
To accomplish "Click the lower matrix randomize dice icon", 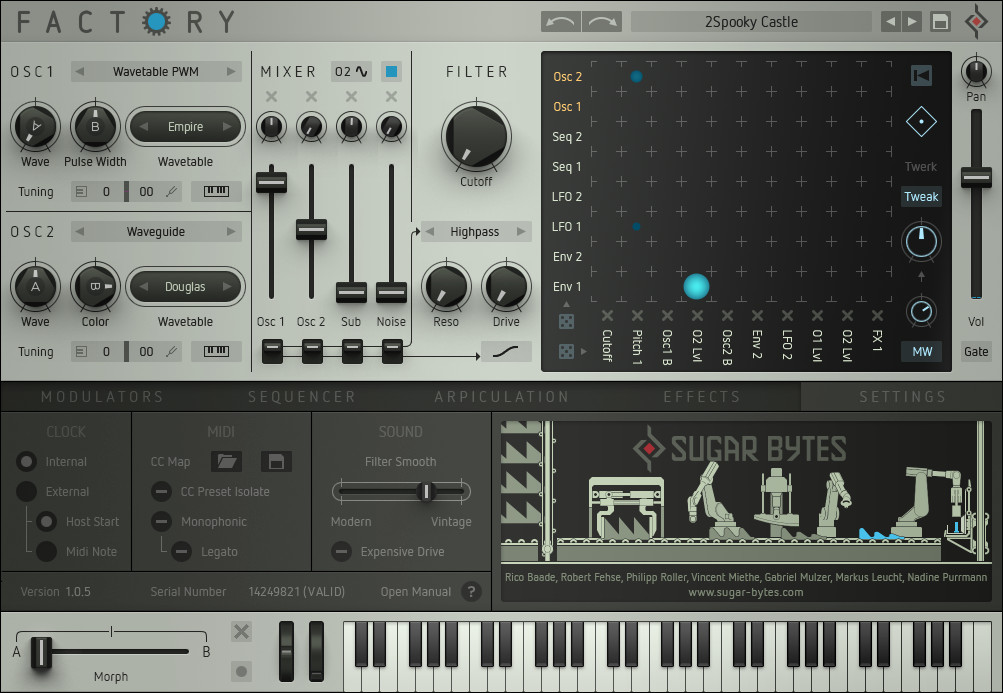I will (x=566, y=351).
